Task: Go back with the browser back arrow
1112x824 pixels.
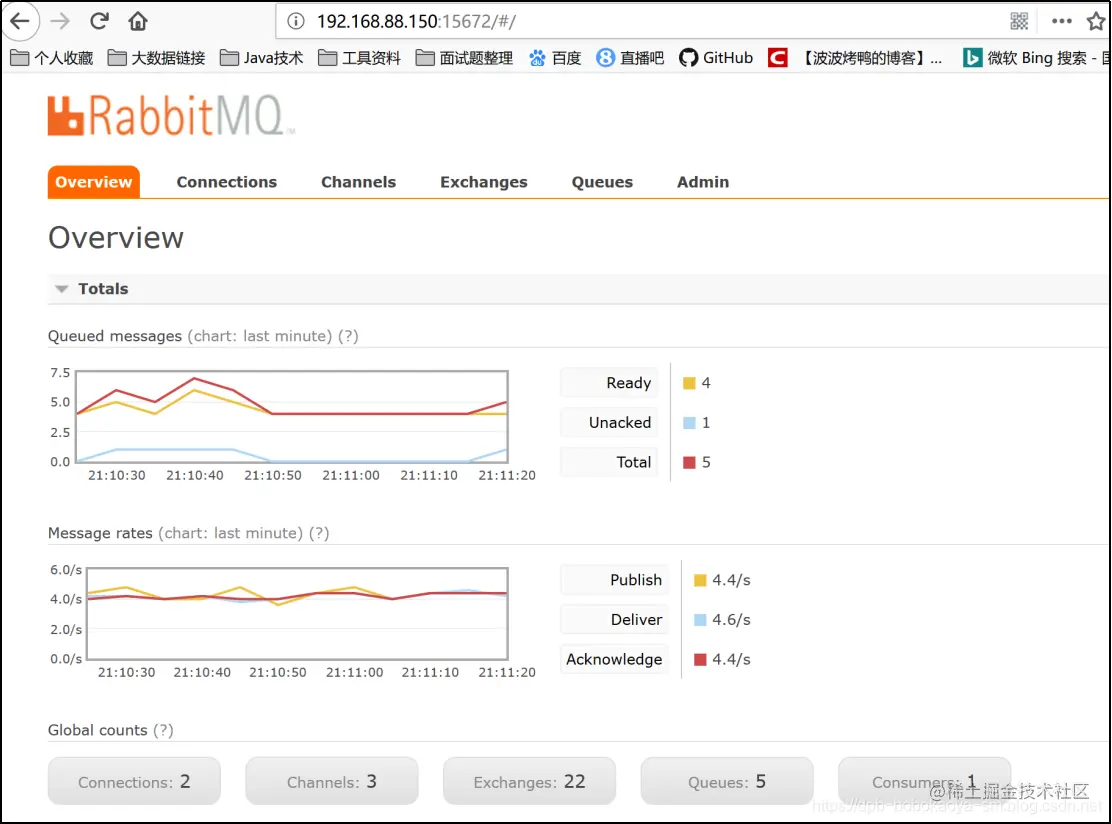Action: (x=20, y=21)
